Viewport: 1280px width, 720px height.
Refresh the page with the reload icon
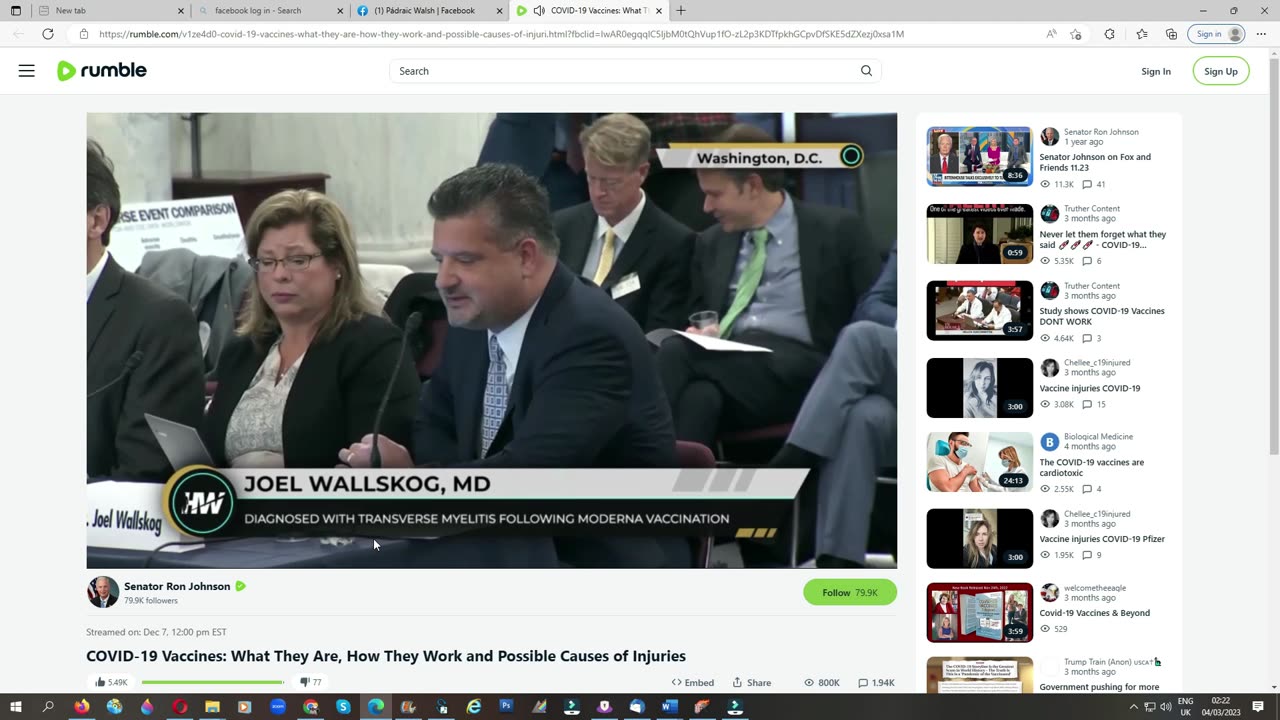47,34
